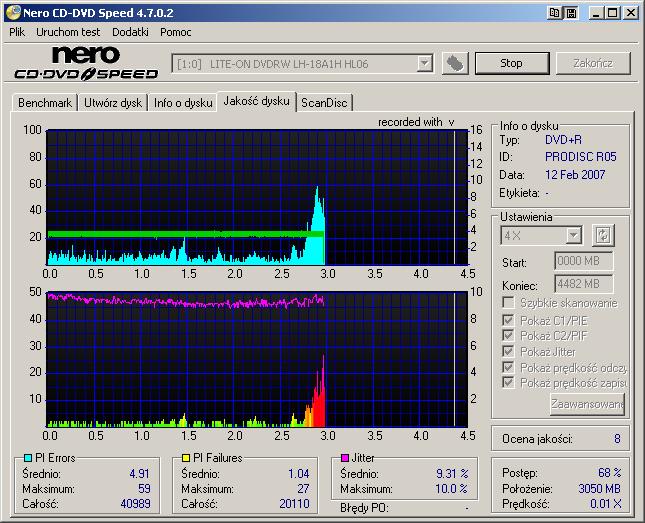Toggle the Pokaż prędkość odczytu checkbox

[x=508, y=367]
